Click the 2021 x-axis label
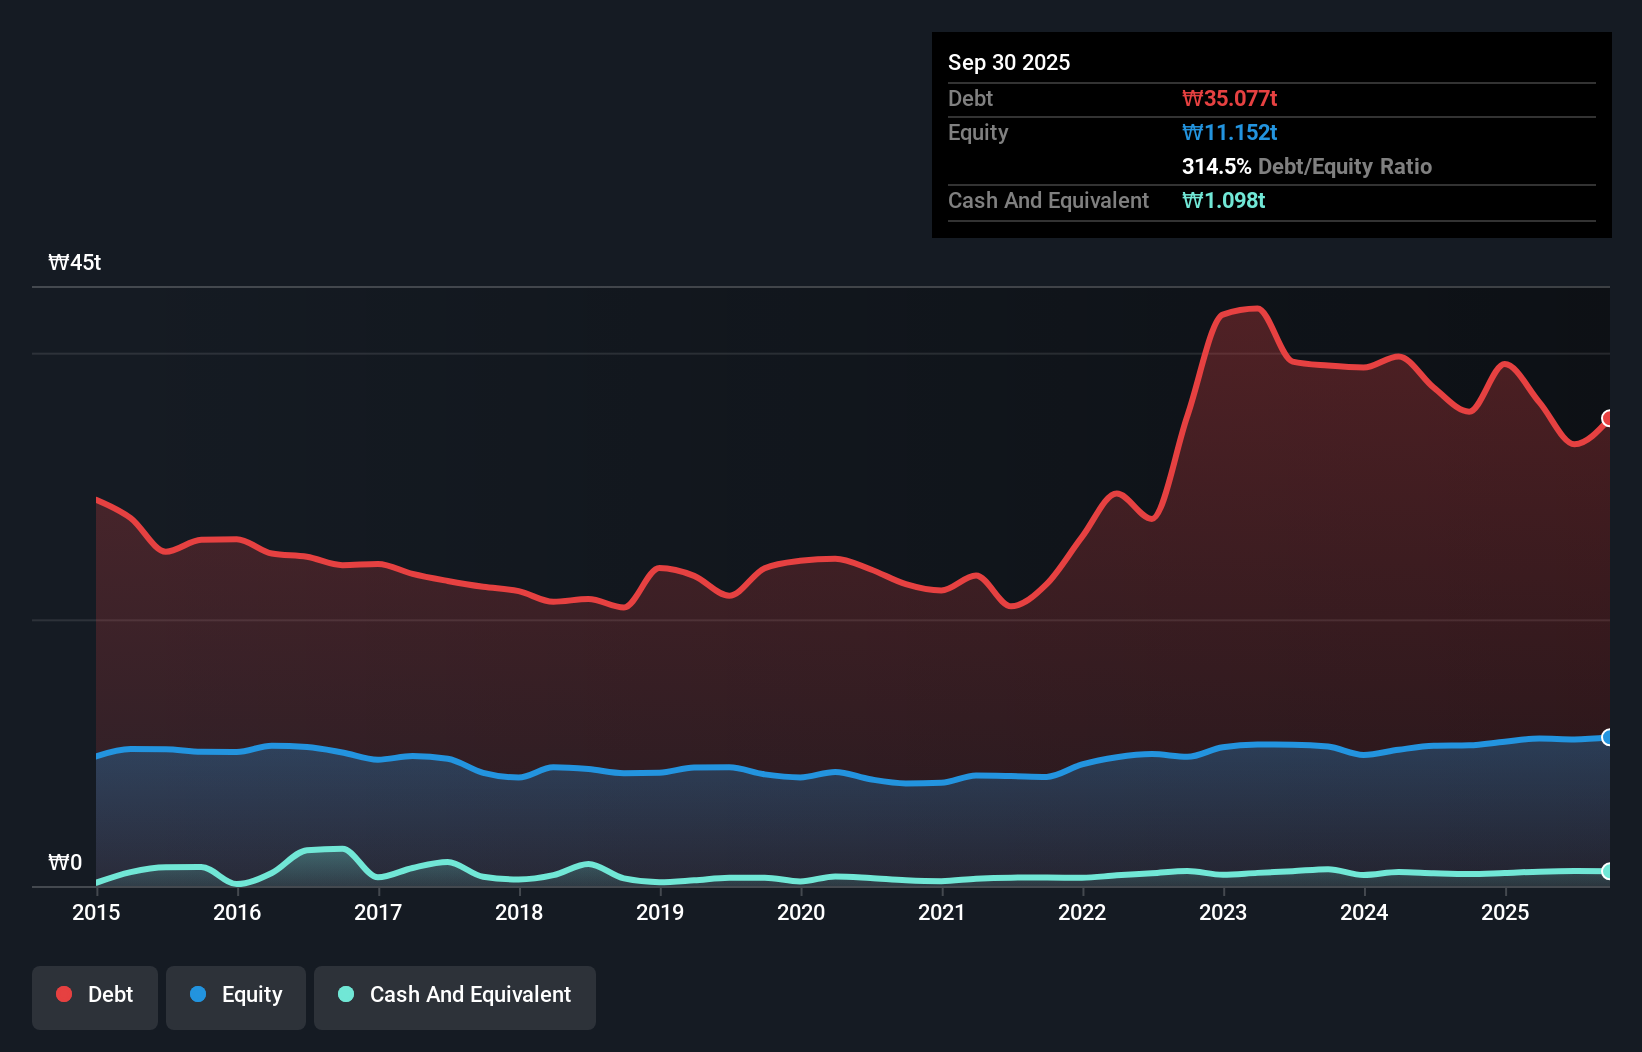This screenshot has height=1052, width=1642. tap(942, 912)
